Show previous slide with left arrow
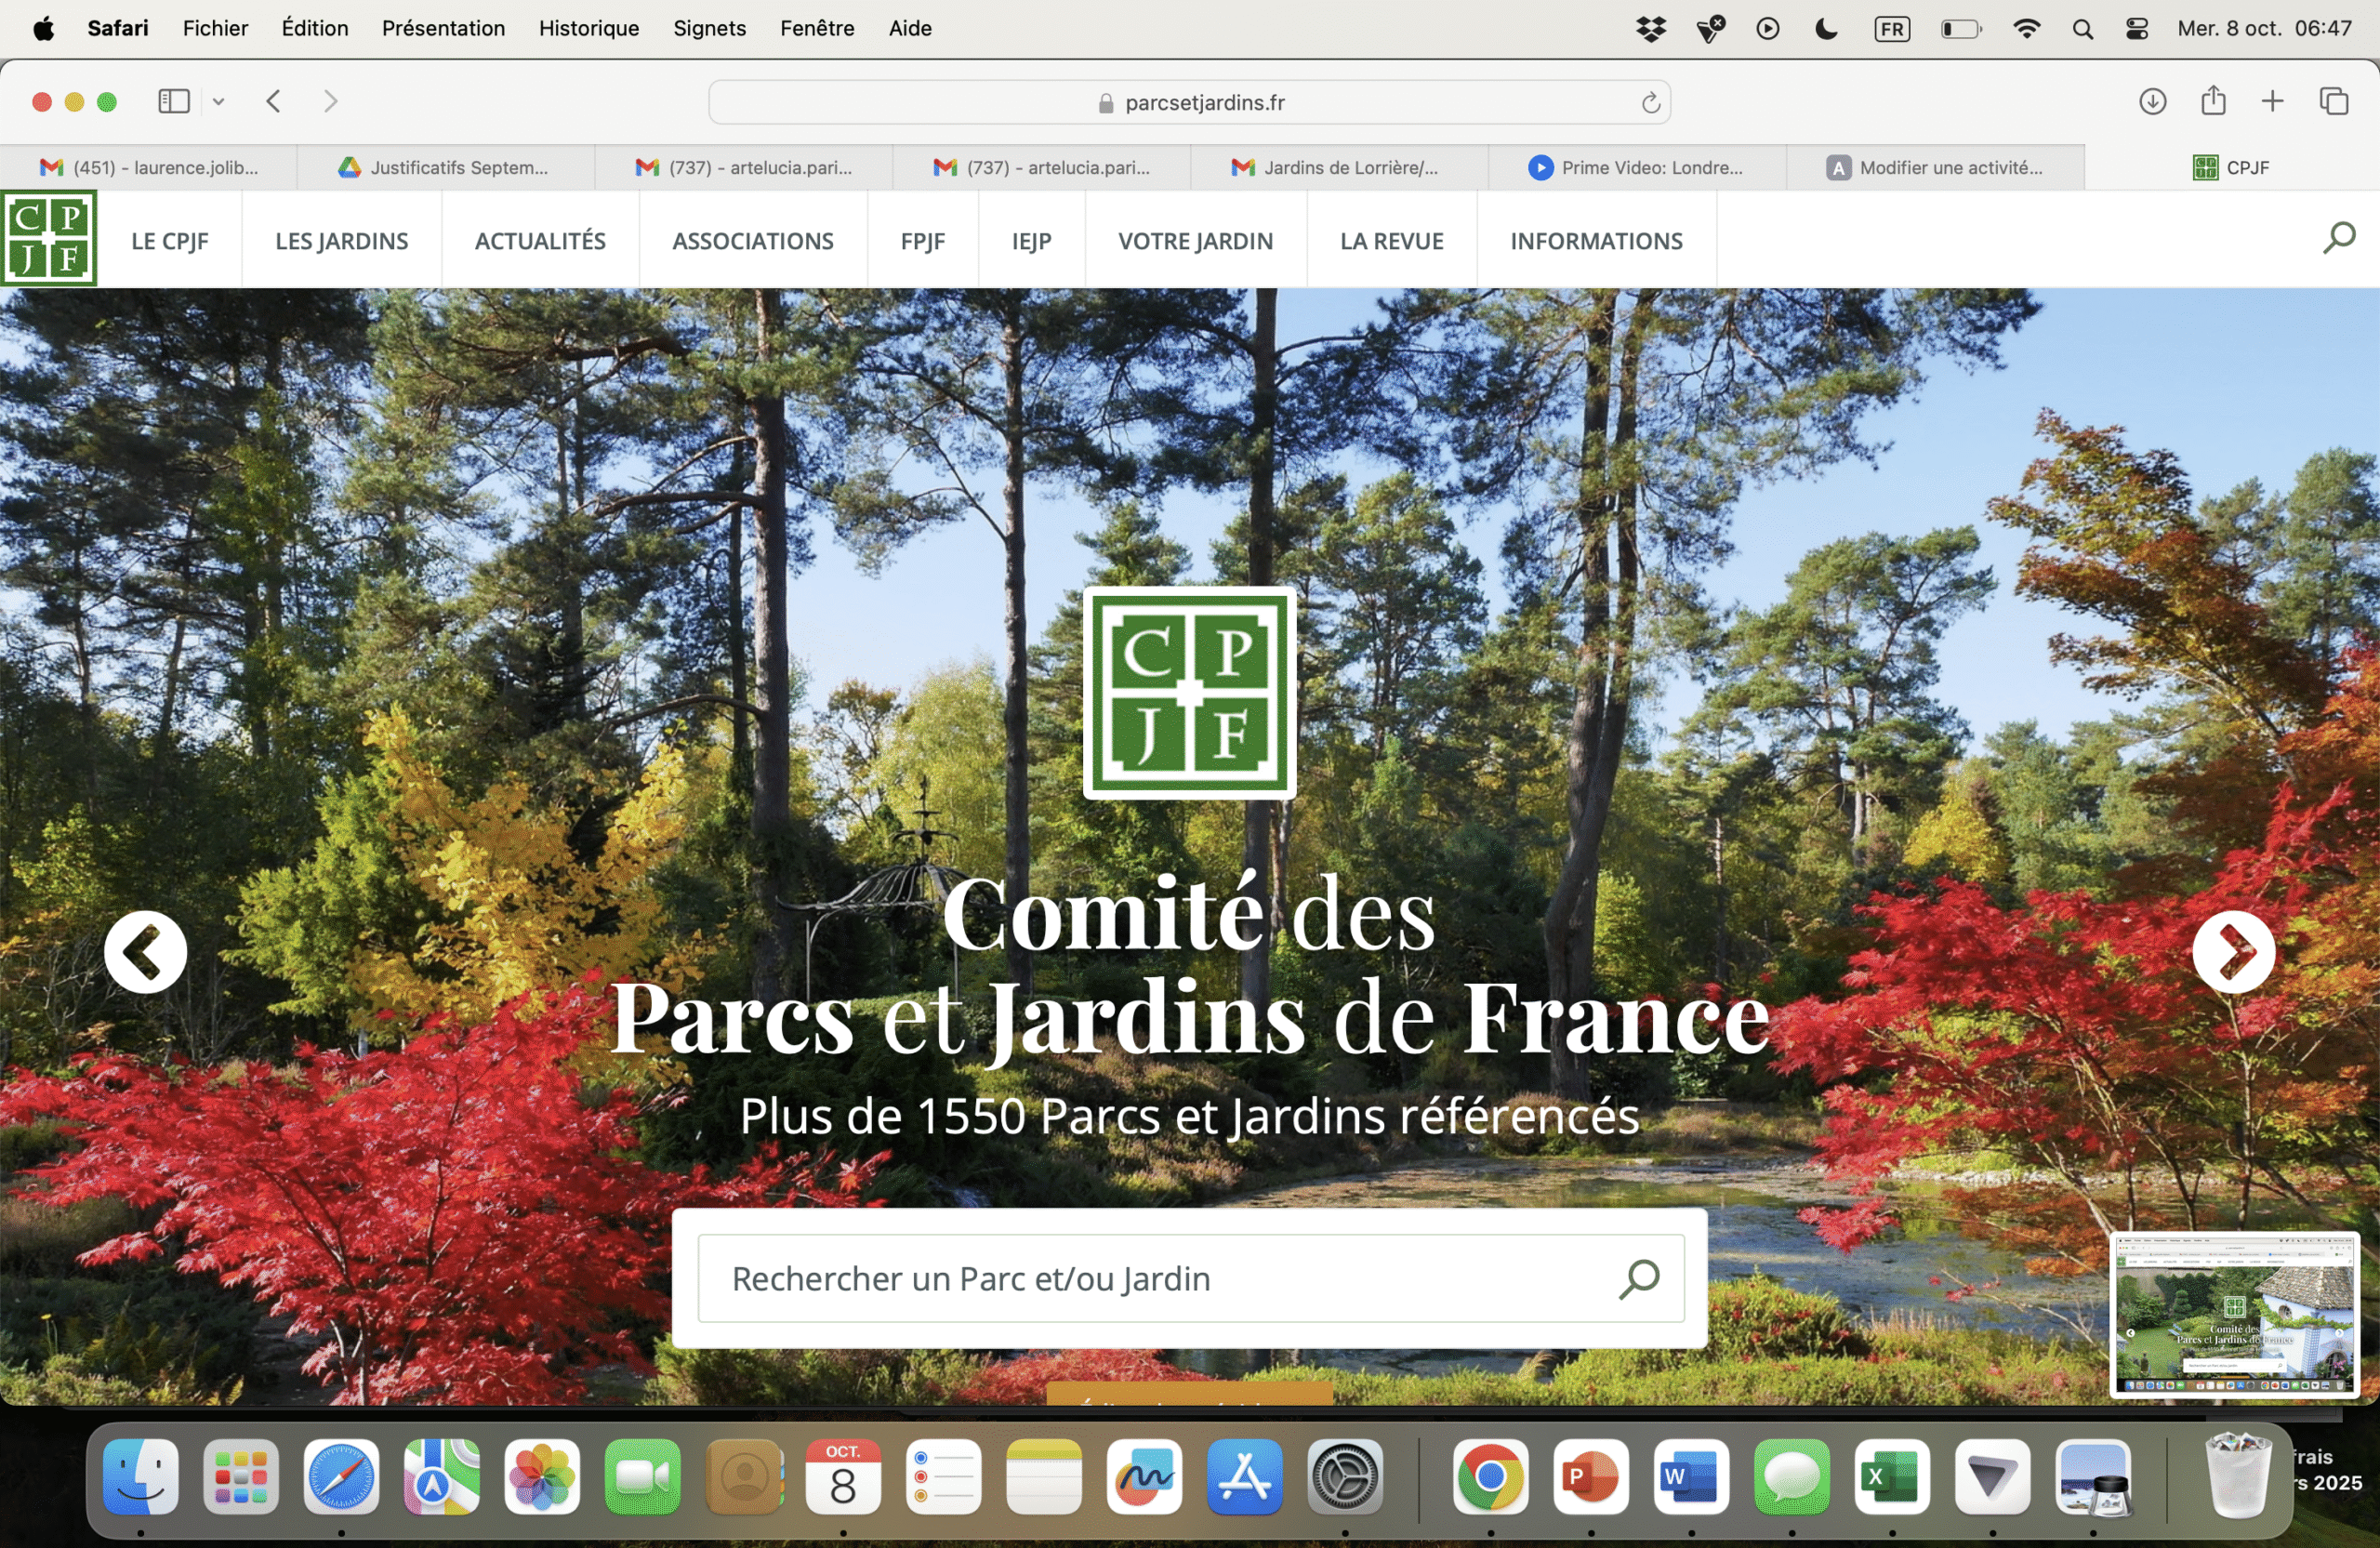The height and width of the screenshot is (1548, 2380). point(146,951)
